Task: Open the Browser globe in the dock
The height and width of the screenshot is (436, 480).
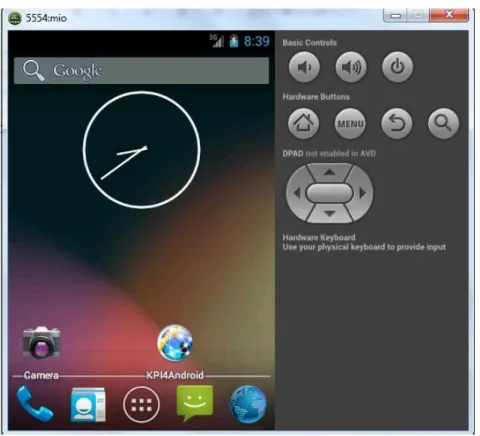Action: point(248,404)
